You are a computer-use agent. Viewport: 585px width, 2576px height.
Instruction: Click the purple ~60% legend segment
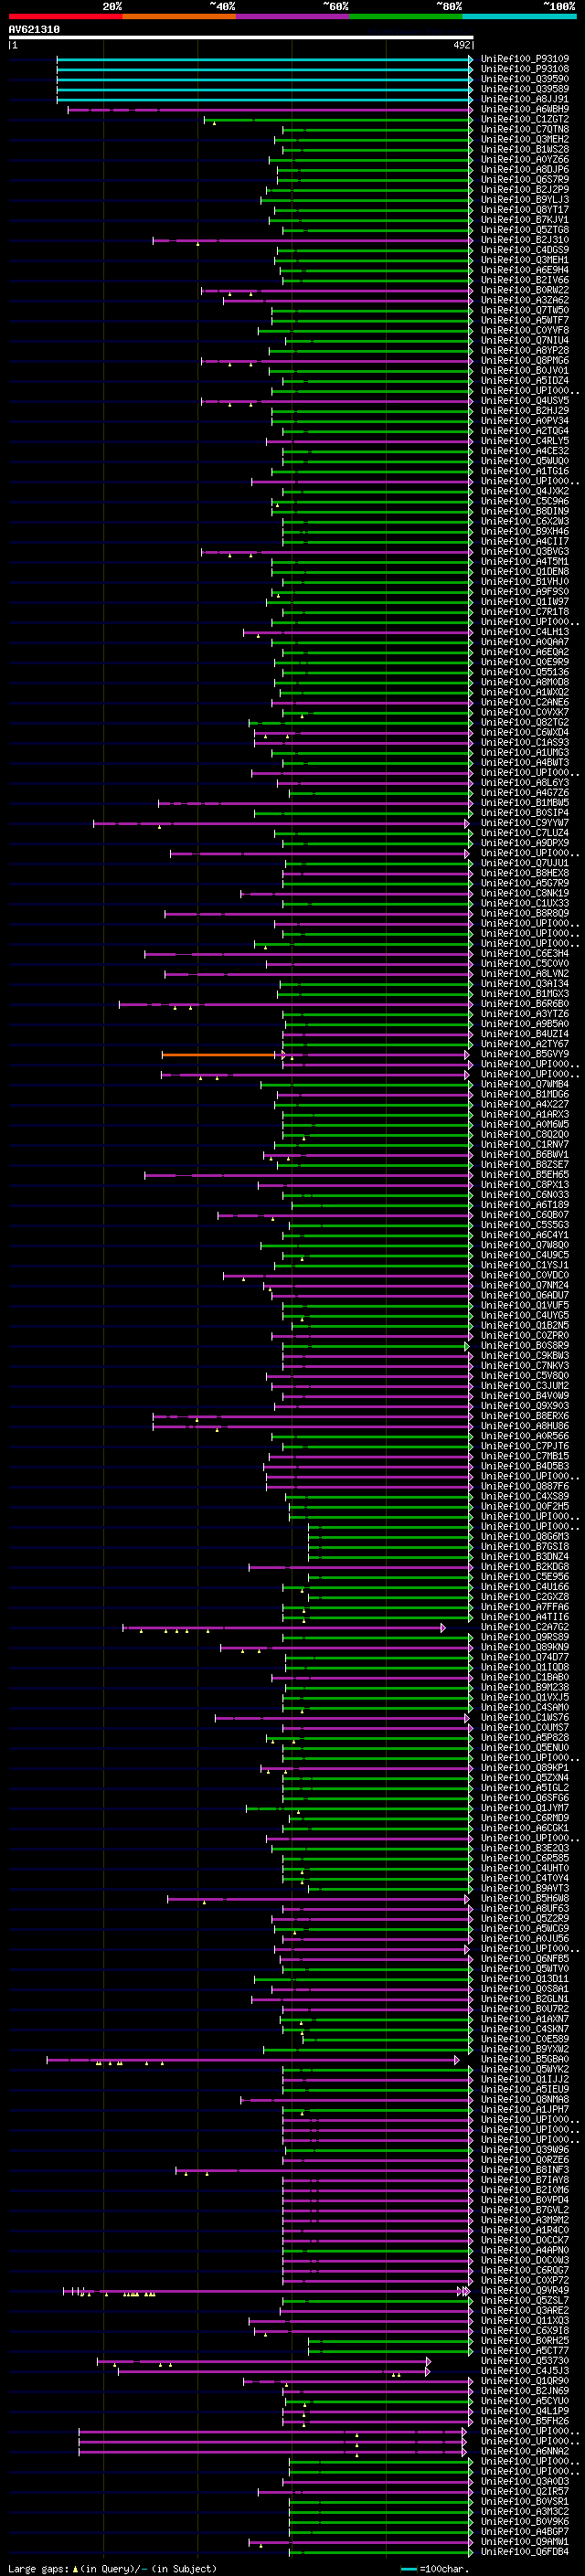[x=293, y=17]
